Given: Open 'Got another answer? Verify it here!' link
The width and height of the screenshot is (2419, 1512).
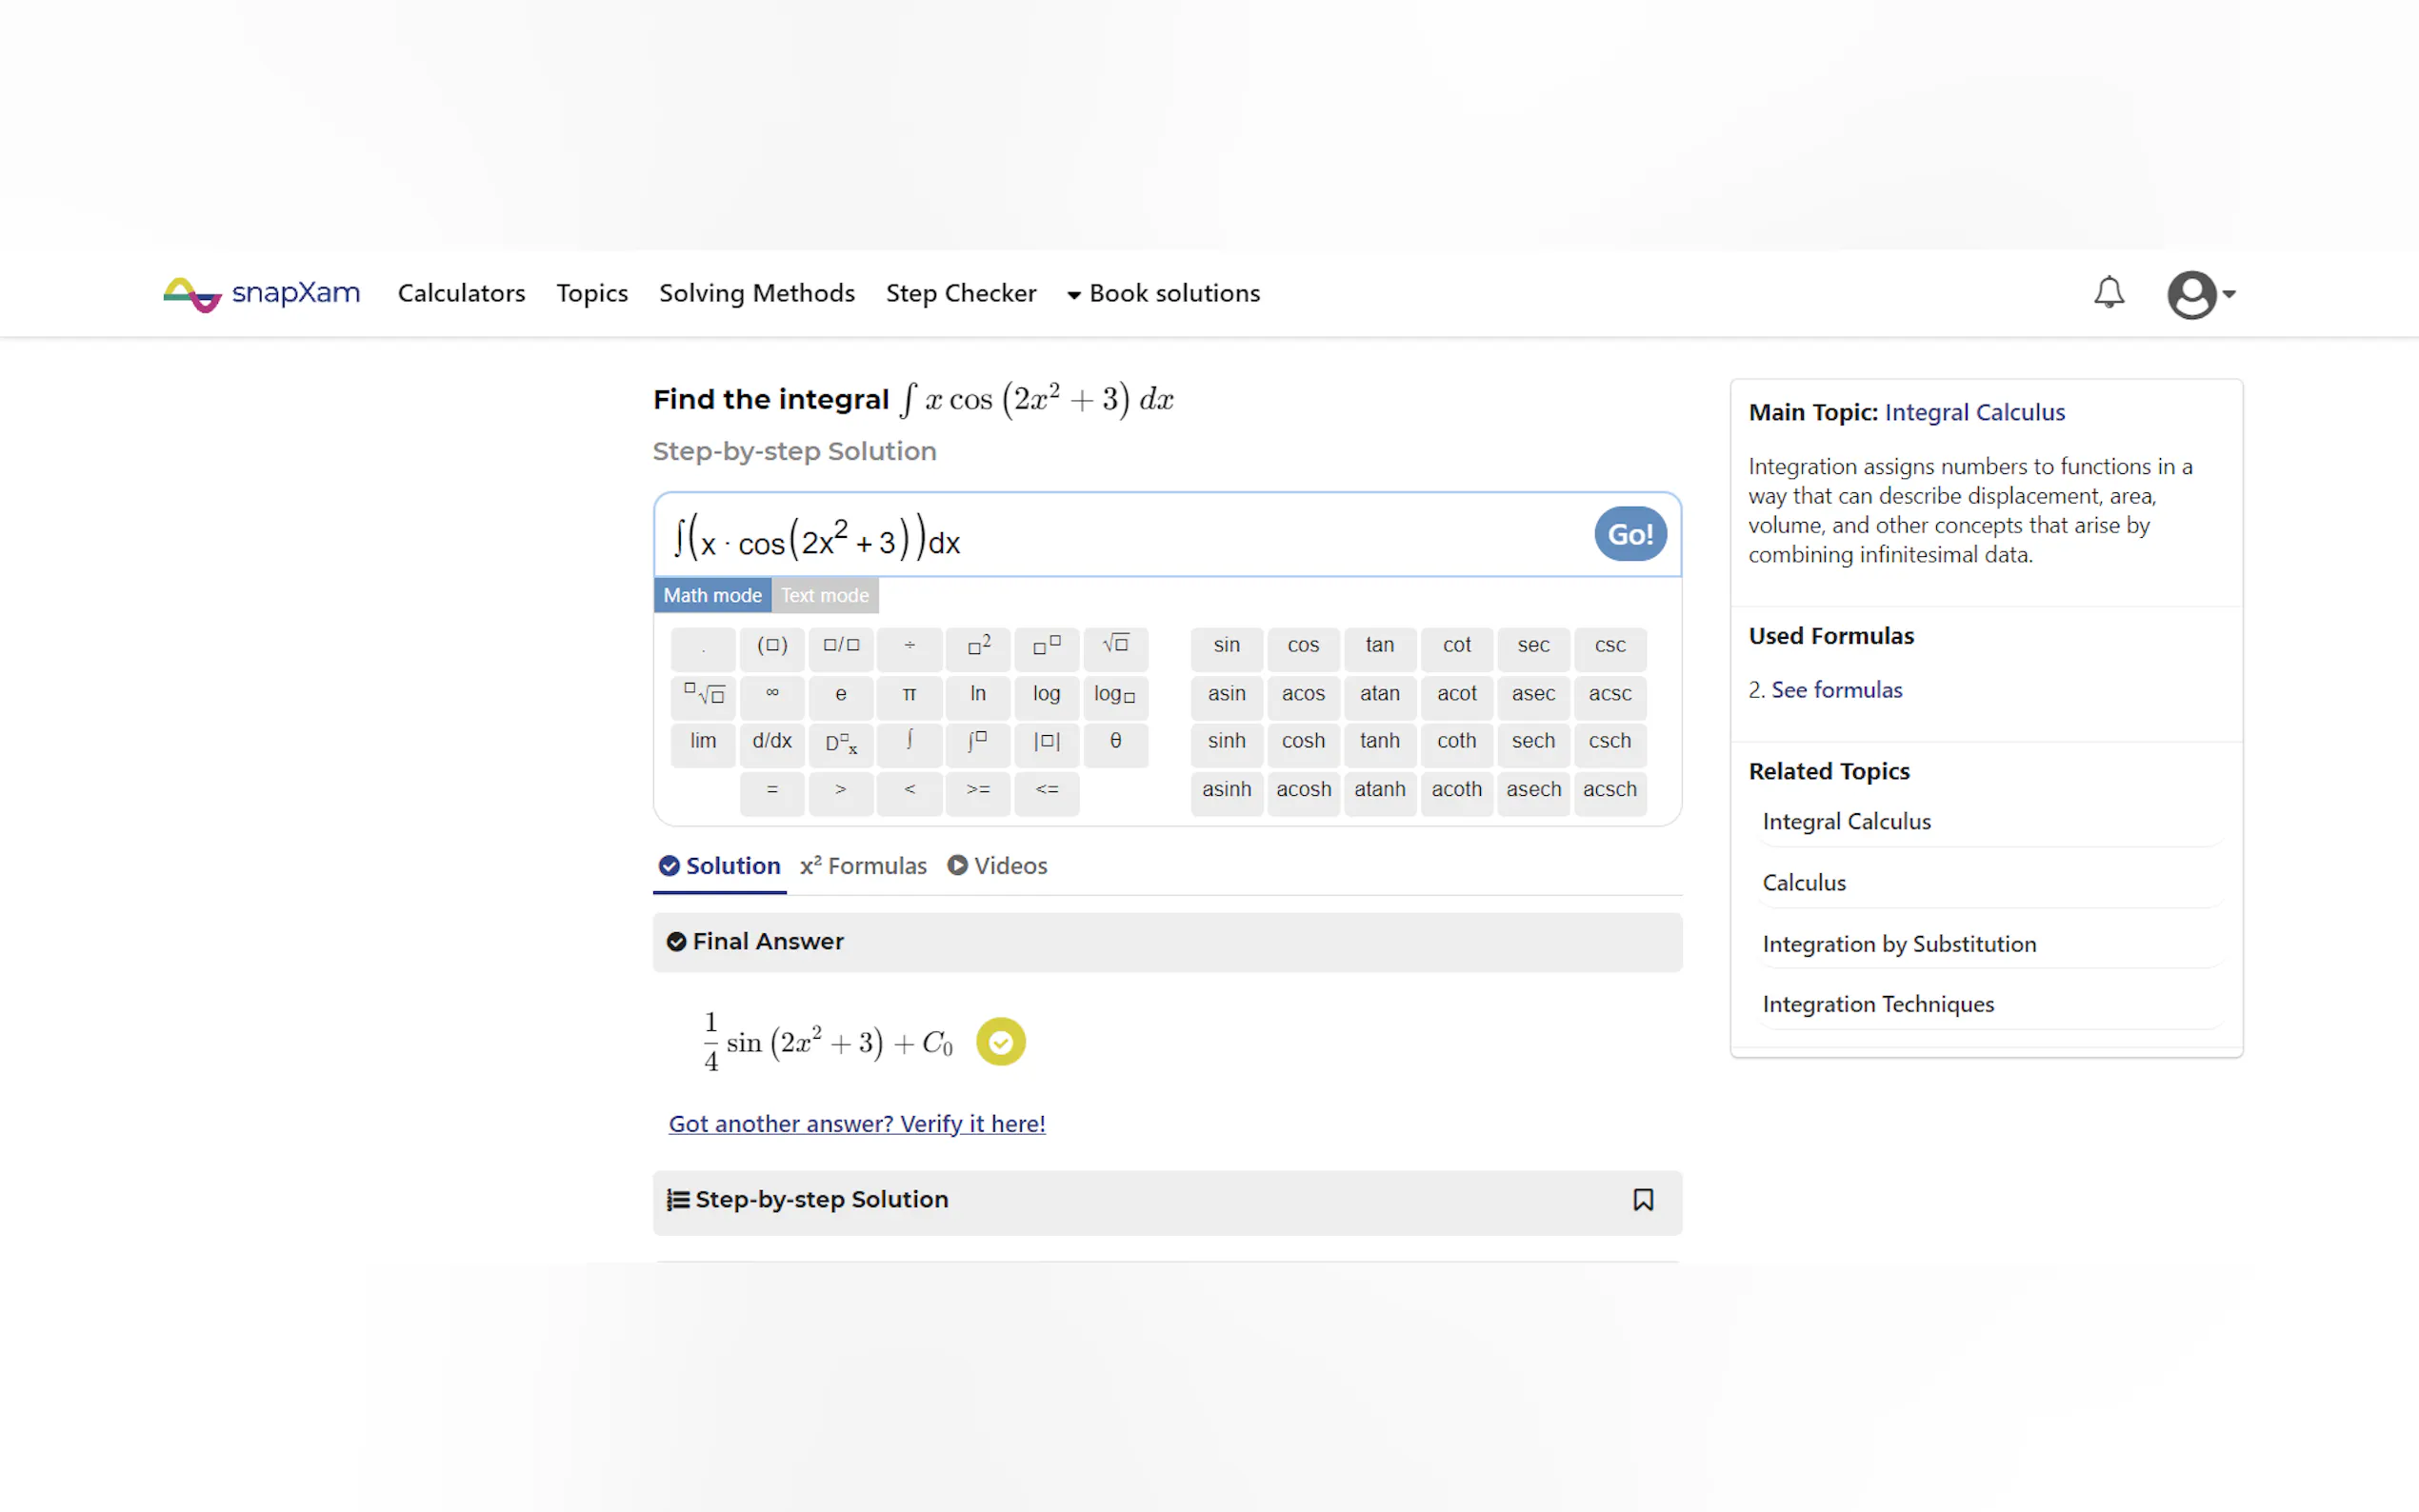Looking at the screenshot, I should (857, 1124).
